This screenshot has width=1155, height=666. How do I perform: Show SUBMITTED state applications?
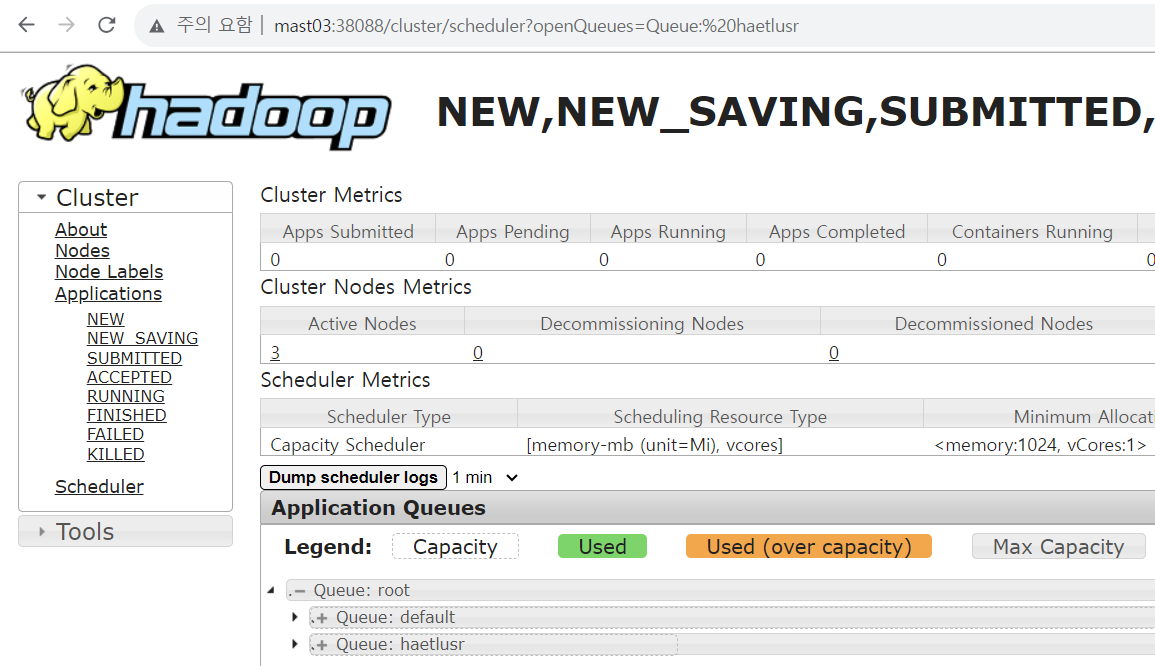(134, 358)
